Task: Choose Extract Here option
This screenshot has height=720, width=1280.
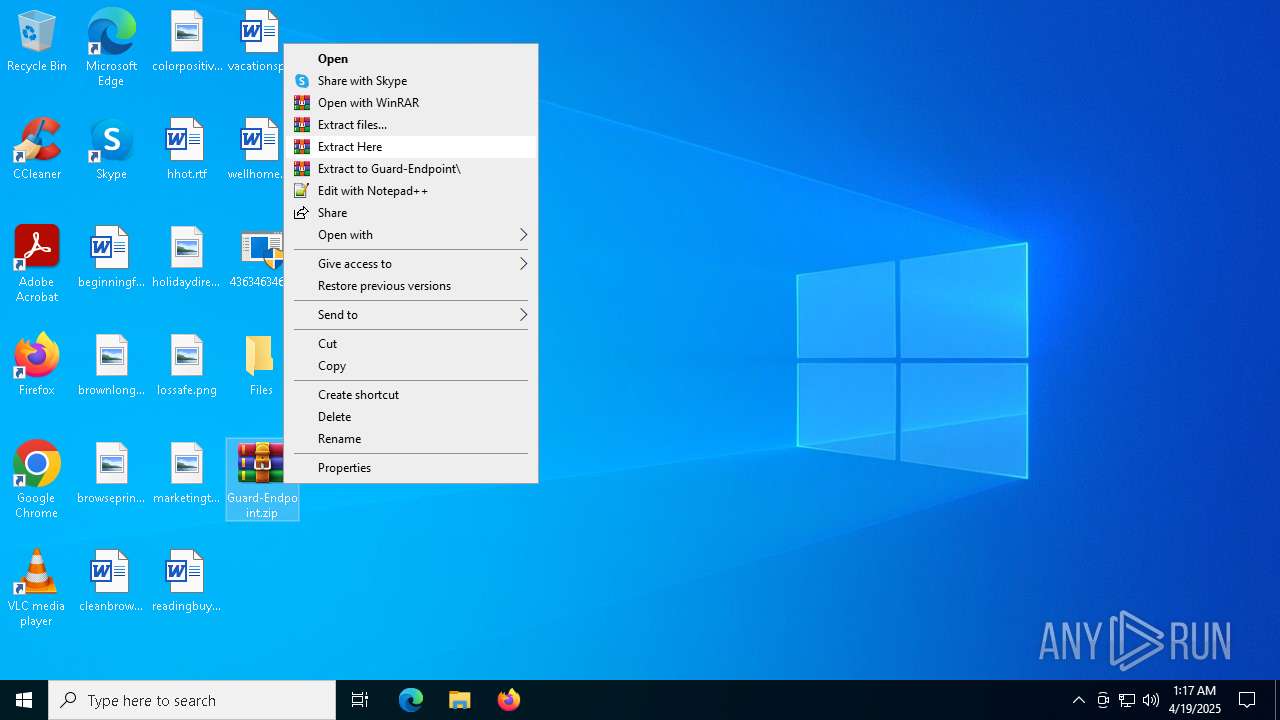Action: point(411,147)
